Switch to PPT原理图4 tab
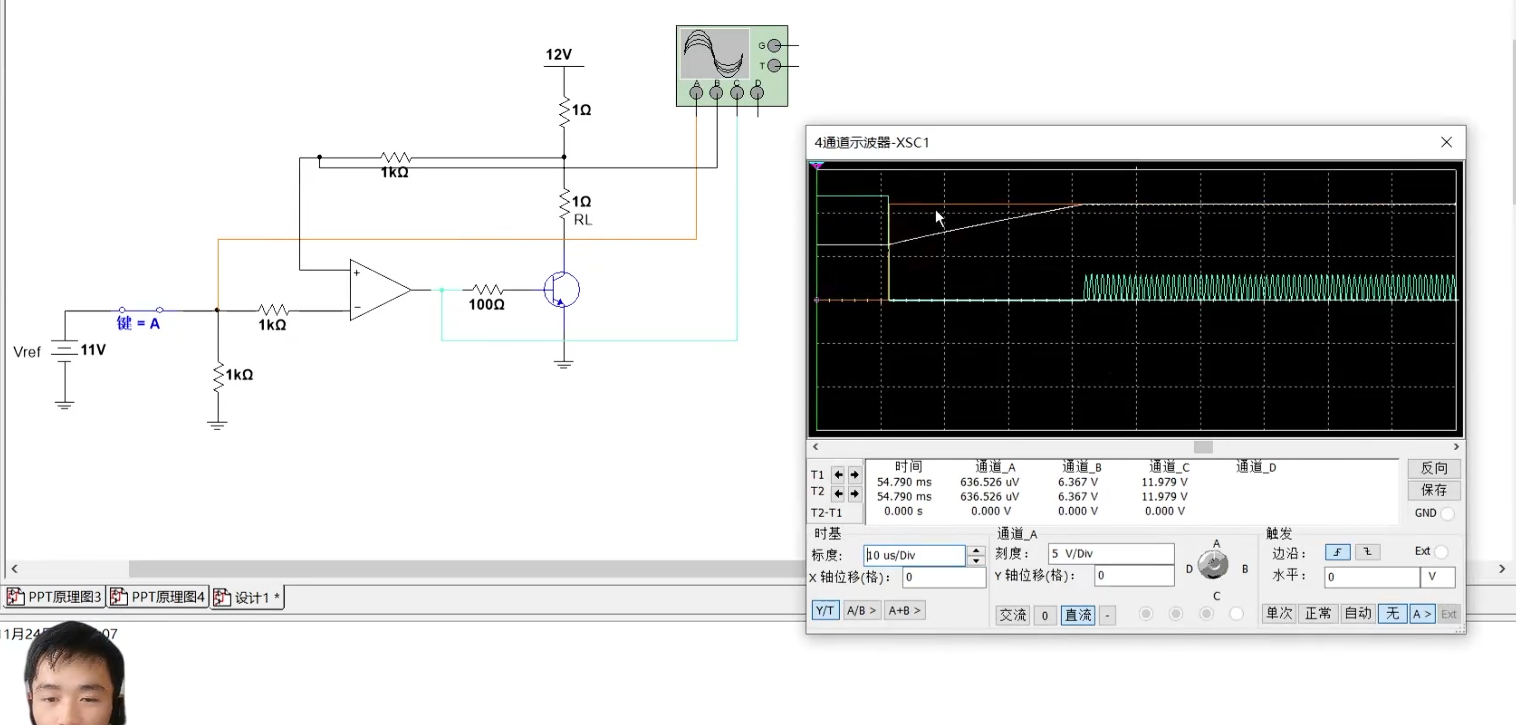 point(158,597)
